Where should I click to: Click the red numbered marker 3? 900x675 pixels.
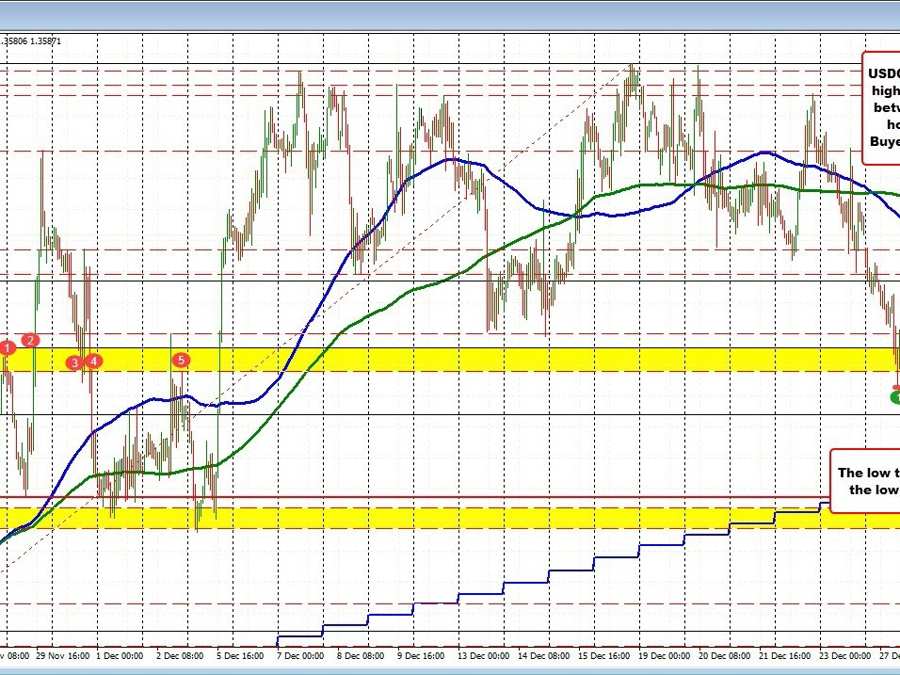(73, 363)
